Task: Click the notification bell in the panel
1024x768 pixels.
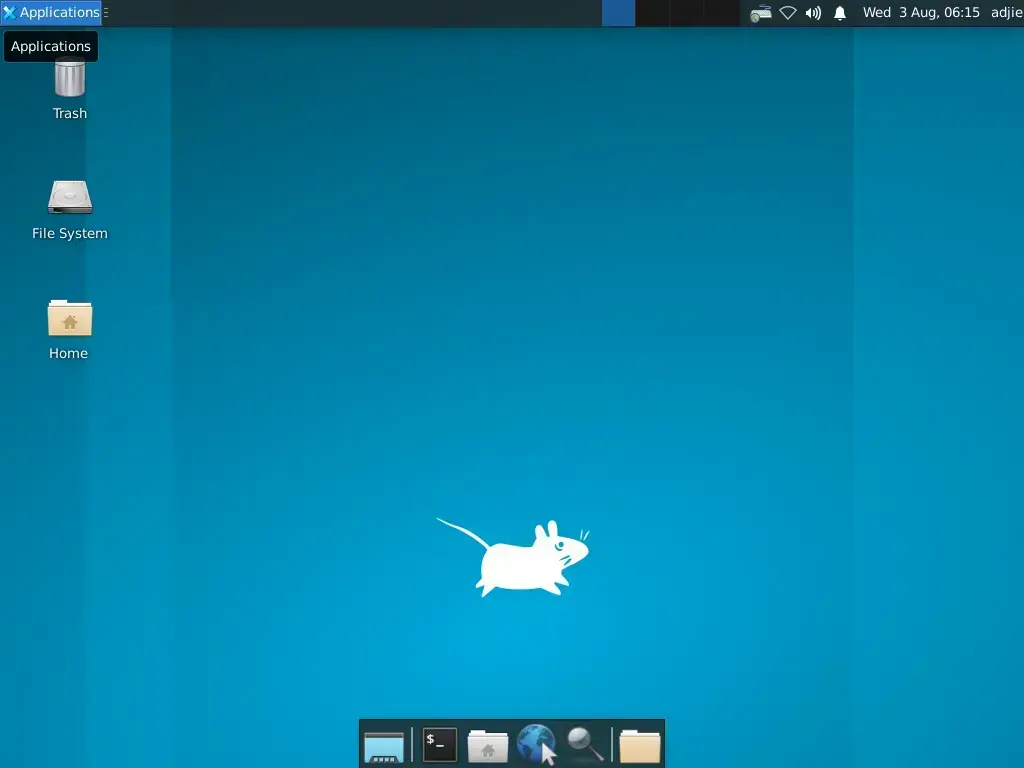Action: pyautogui.click(x=839, y=13)
